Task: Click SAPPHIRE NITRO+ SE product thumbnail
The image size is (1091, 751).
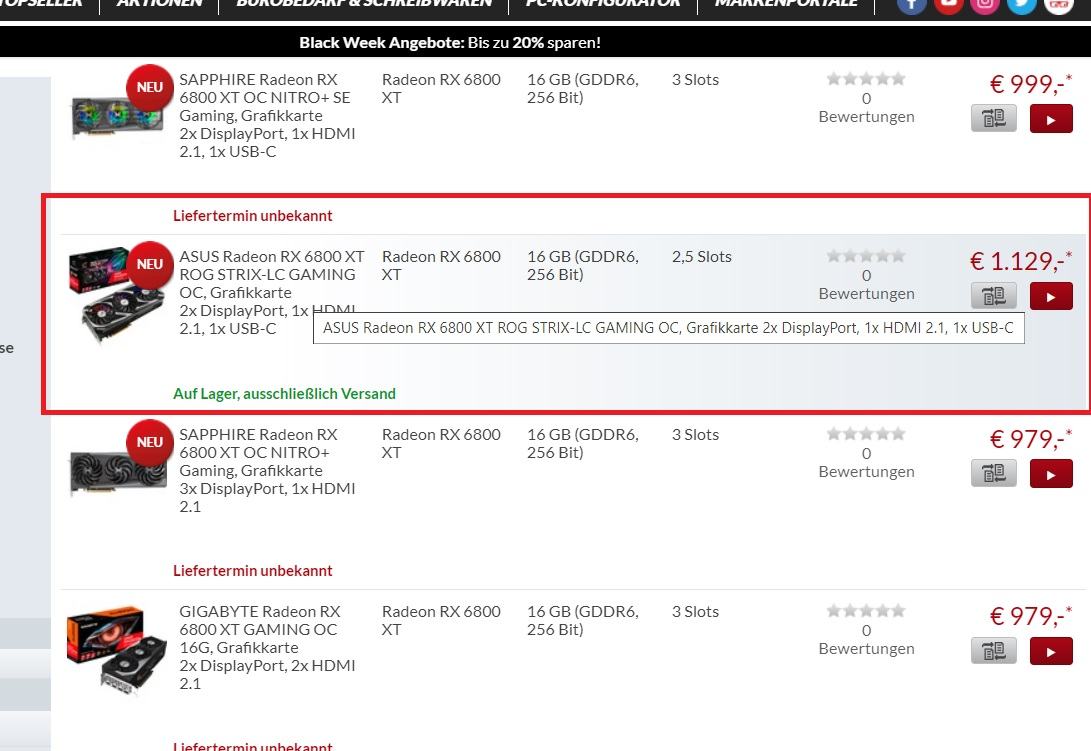Action: click(117, 117)
